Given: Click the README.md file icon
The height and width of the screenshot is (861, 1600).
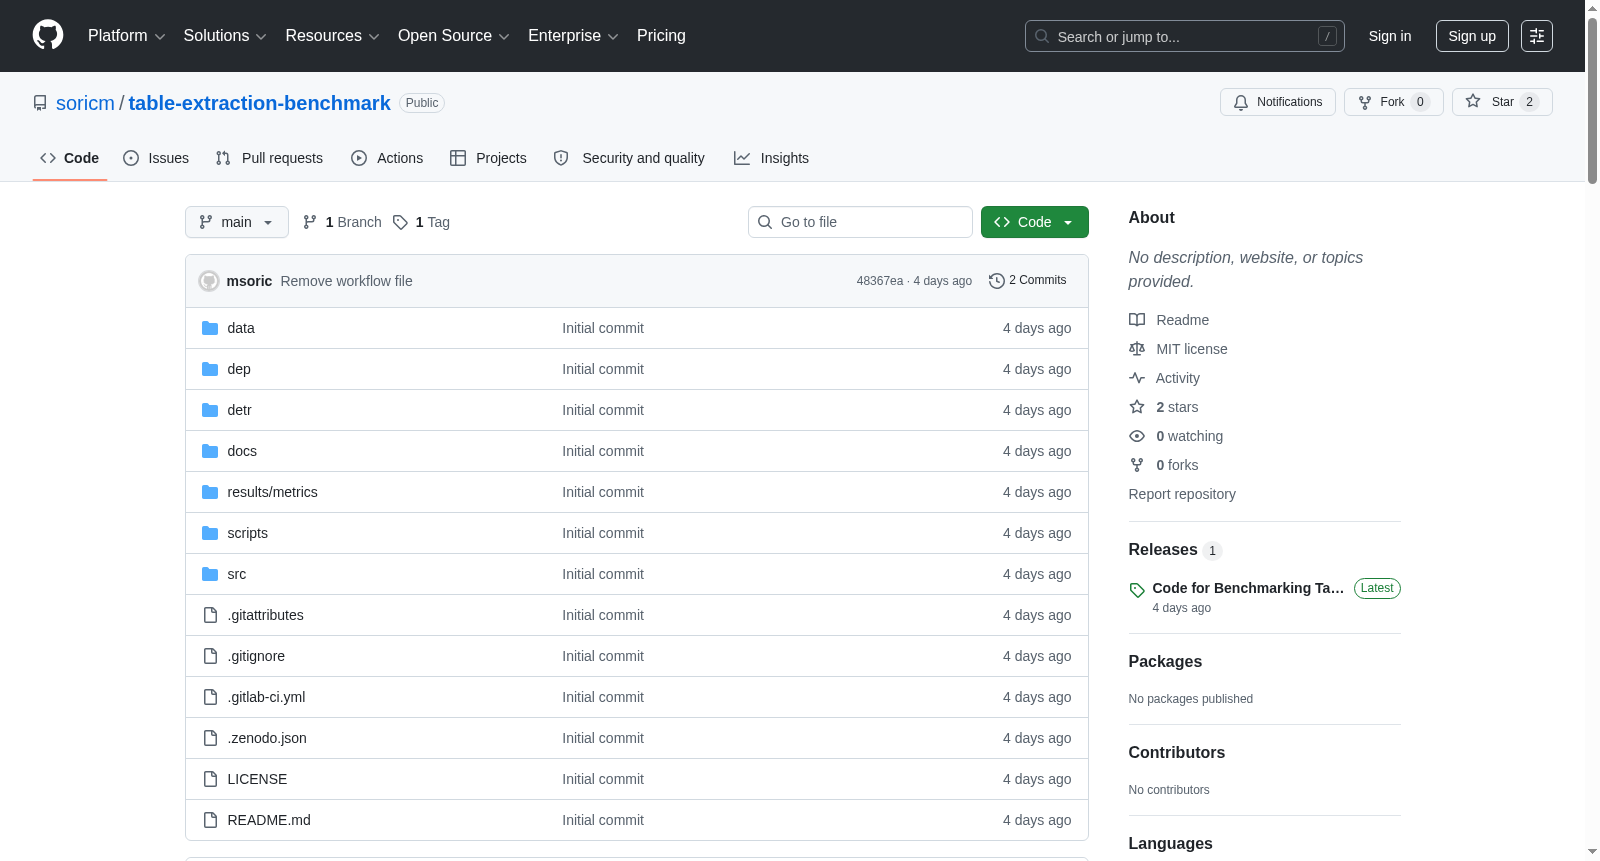Looking at the screenshot, I should [x=210, y=820].
